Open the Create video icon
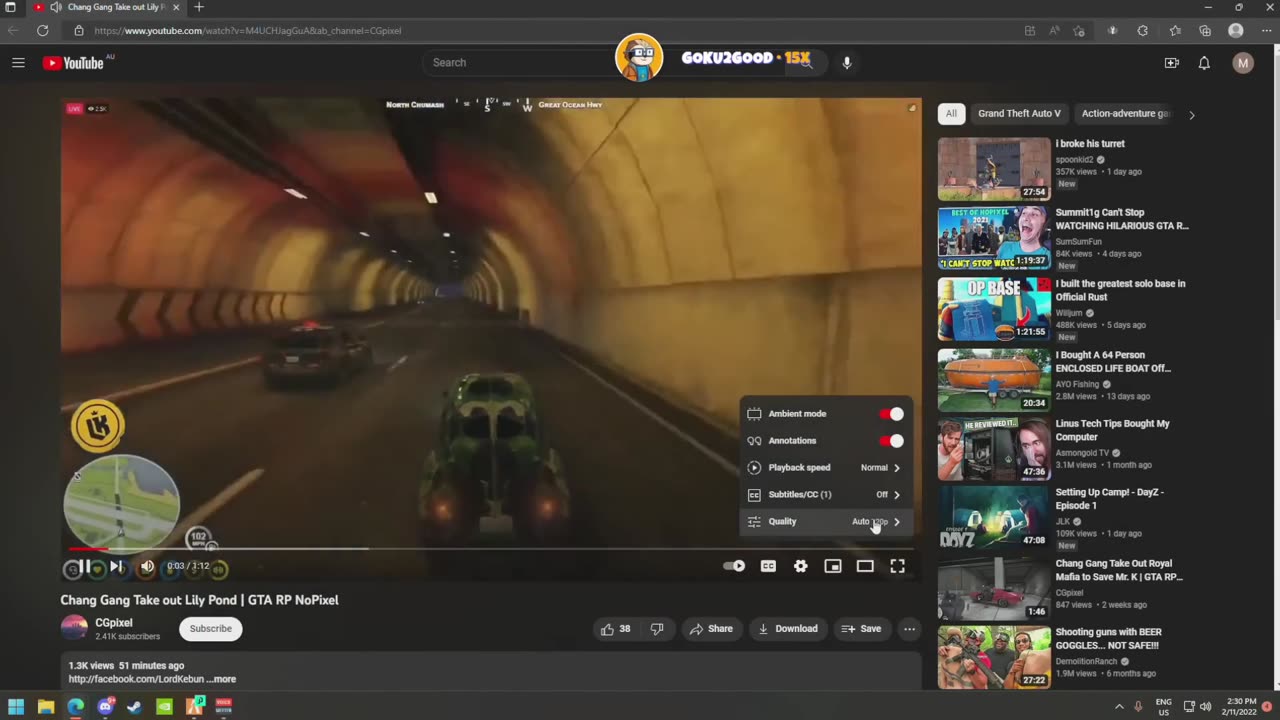 point(1171,63)
